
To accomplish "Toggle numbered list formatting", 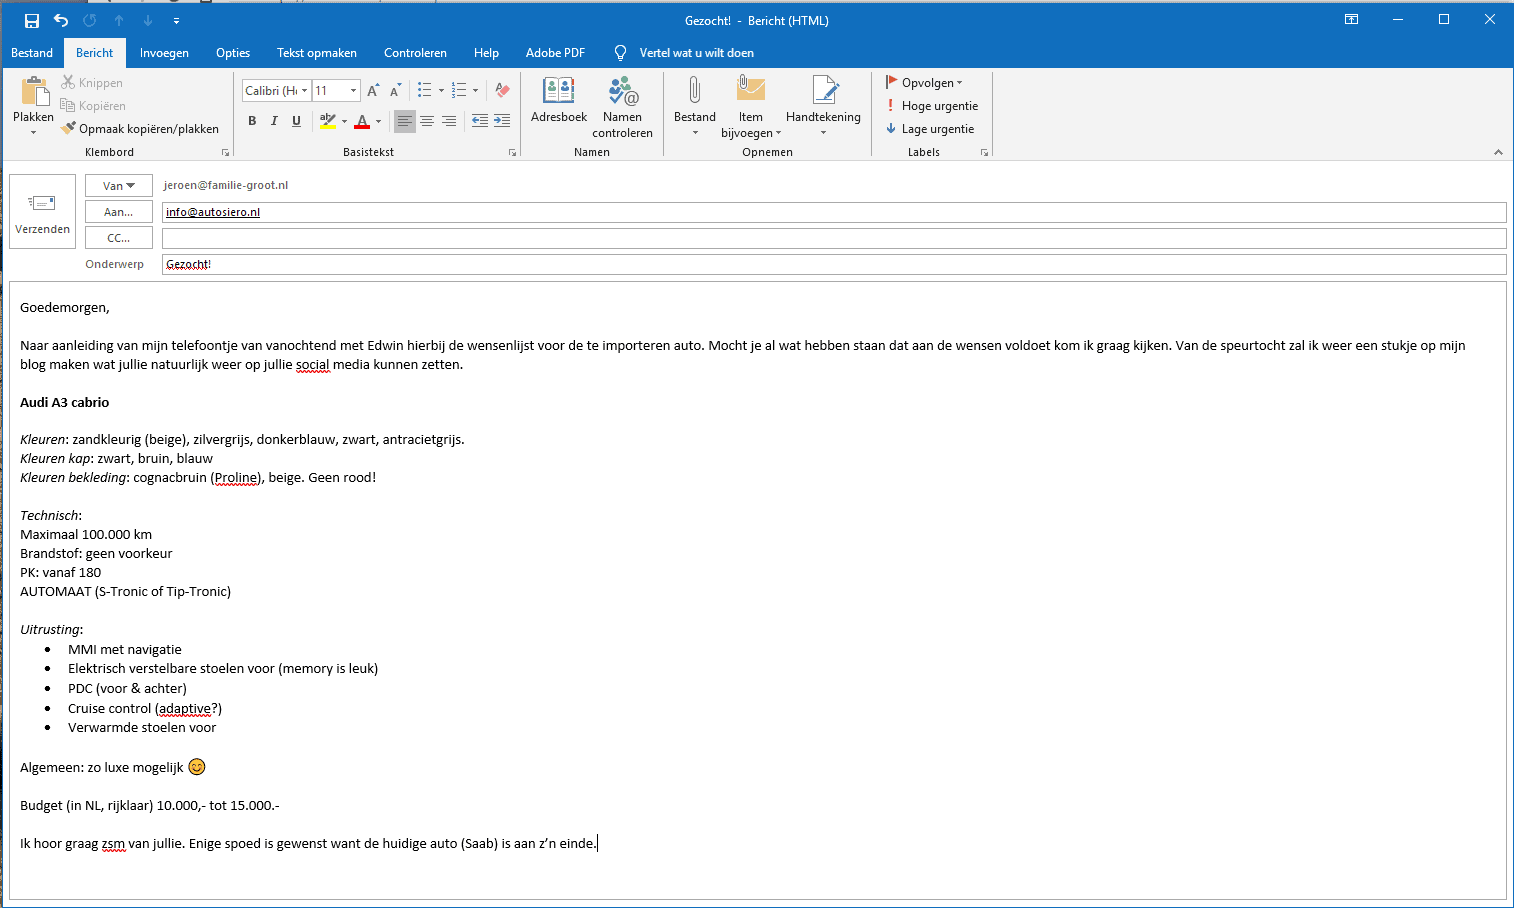I will pyautogui.click(x=459, y=90).
